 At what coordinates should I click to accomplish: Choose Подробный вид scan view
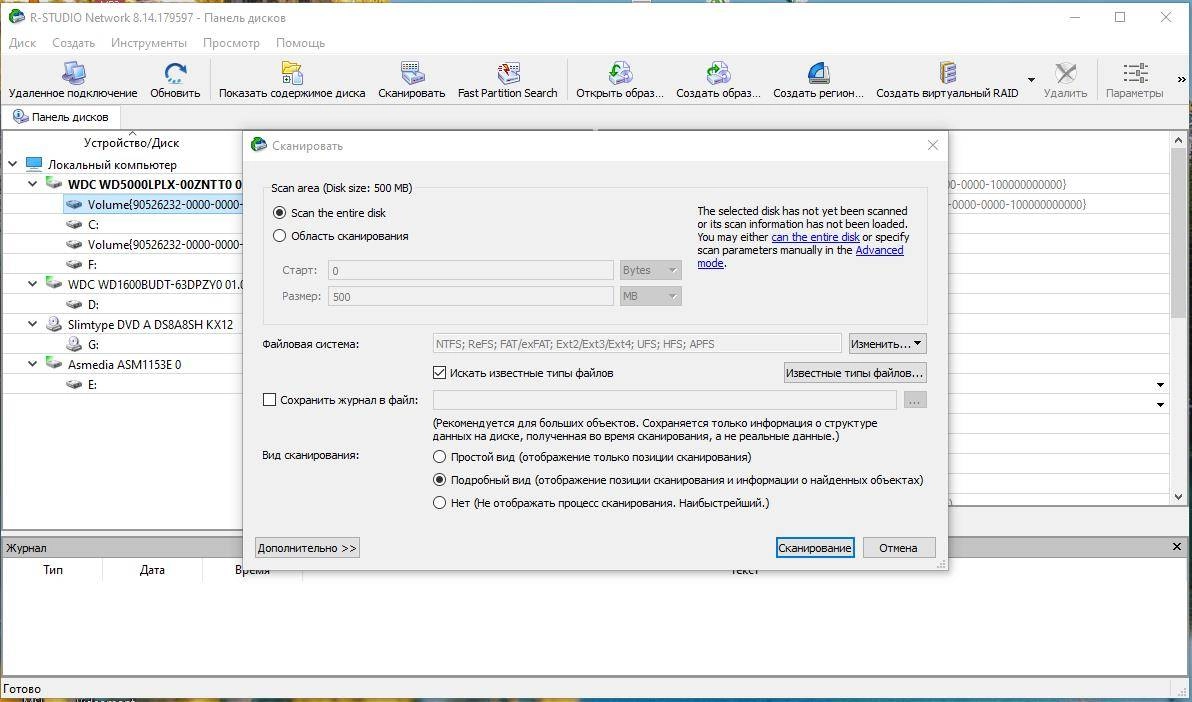pyautogui.click(x=439, y=480)
